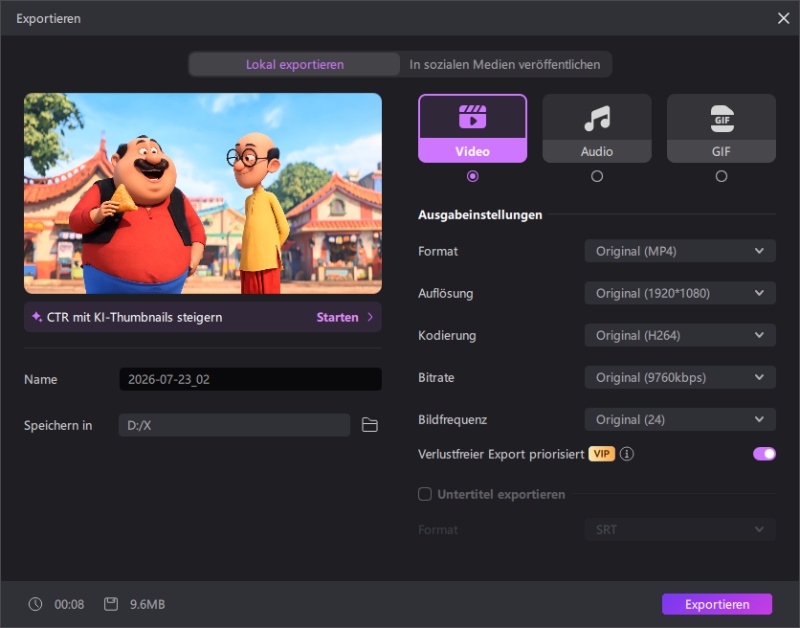
Task: Click the clock duration icon
Action: [x=35, y=604]
